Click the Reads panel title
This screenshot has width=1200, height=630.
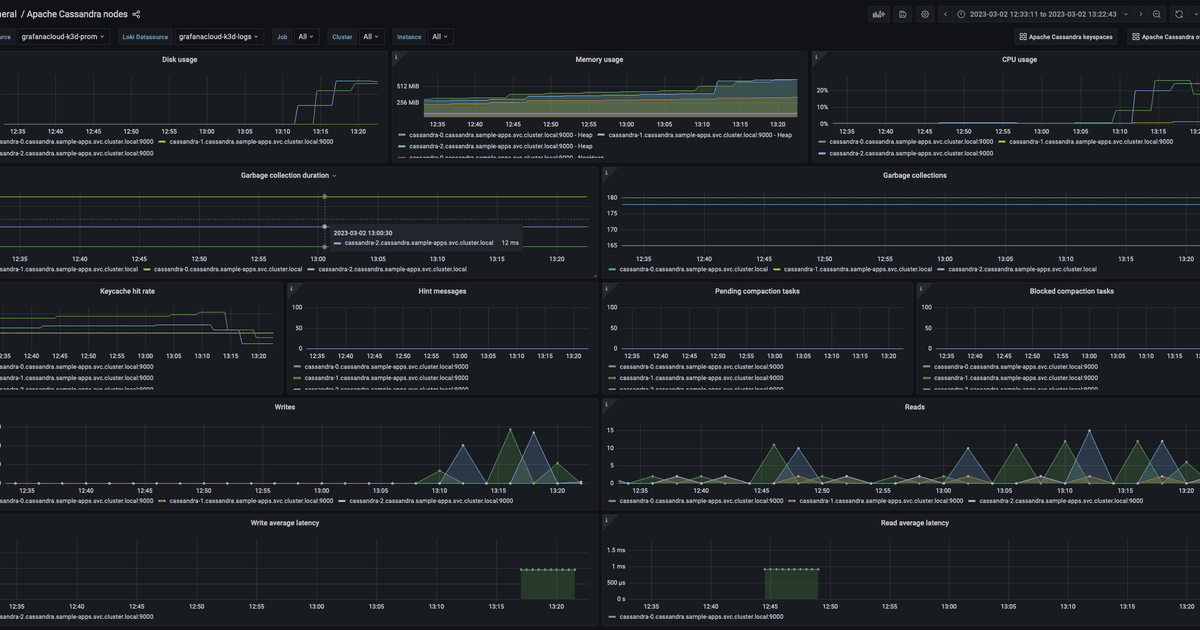click(x=915, y=407)
